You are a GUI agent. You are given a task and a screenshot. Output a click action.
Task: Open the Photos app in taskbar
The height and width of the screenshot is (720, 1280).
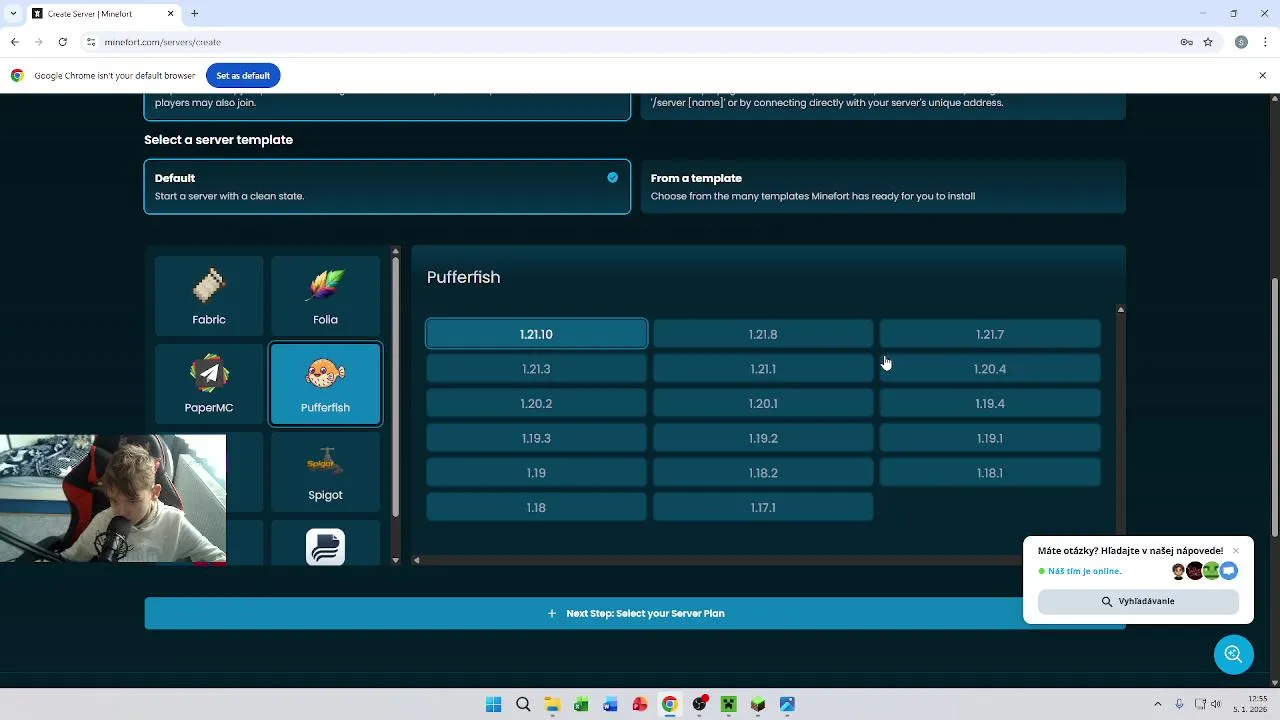(787, 704)
